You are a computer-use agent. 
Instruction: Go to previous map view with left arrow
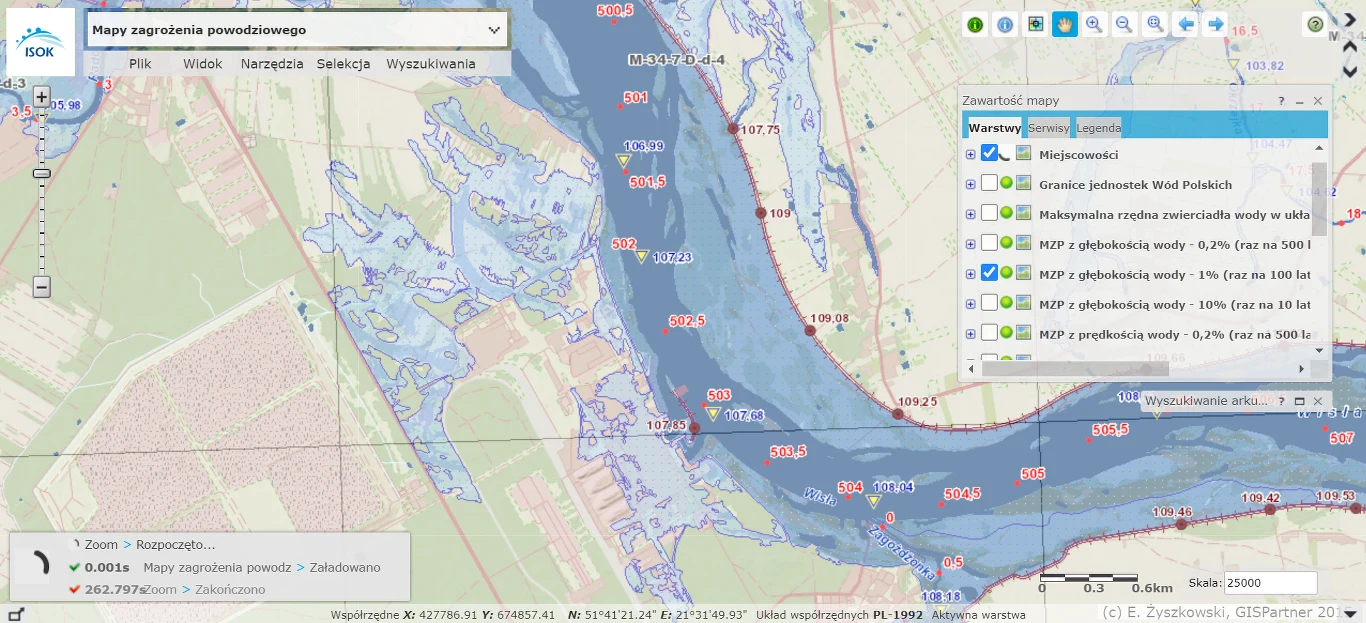1186,25
